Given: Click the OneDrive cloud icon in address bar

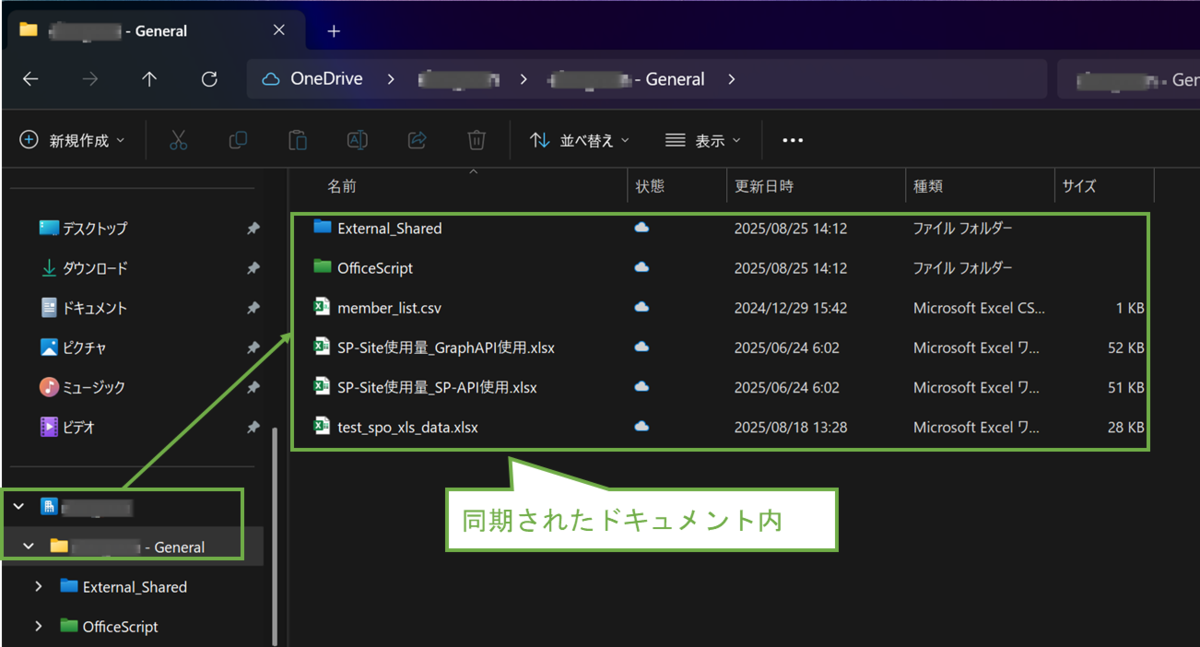Looking at the screenshot, I should pyautogui.click(x=270, y=79).
